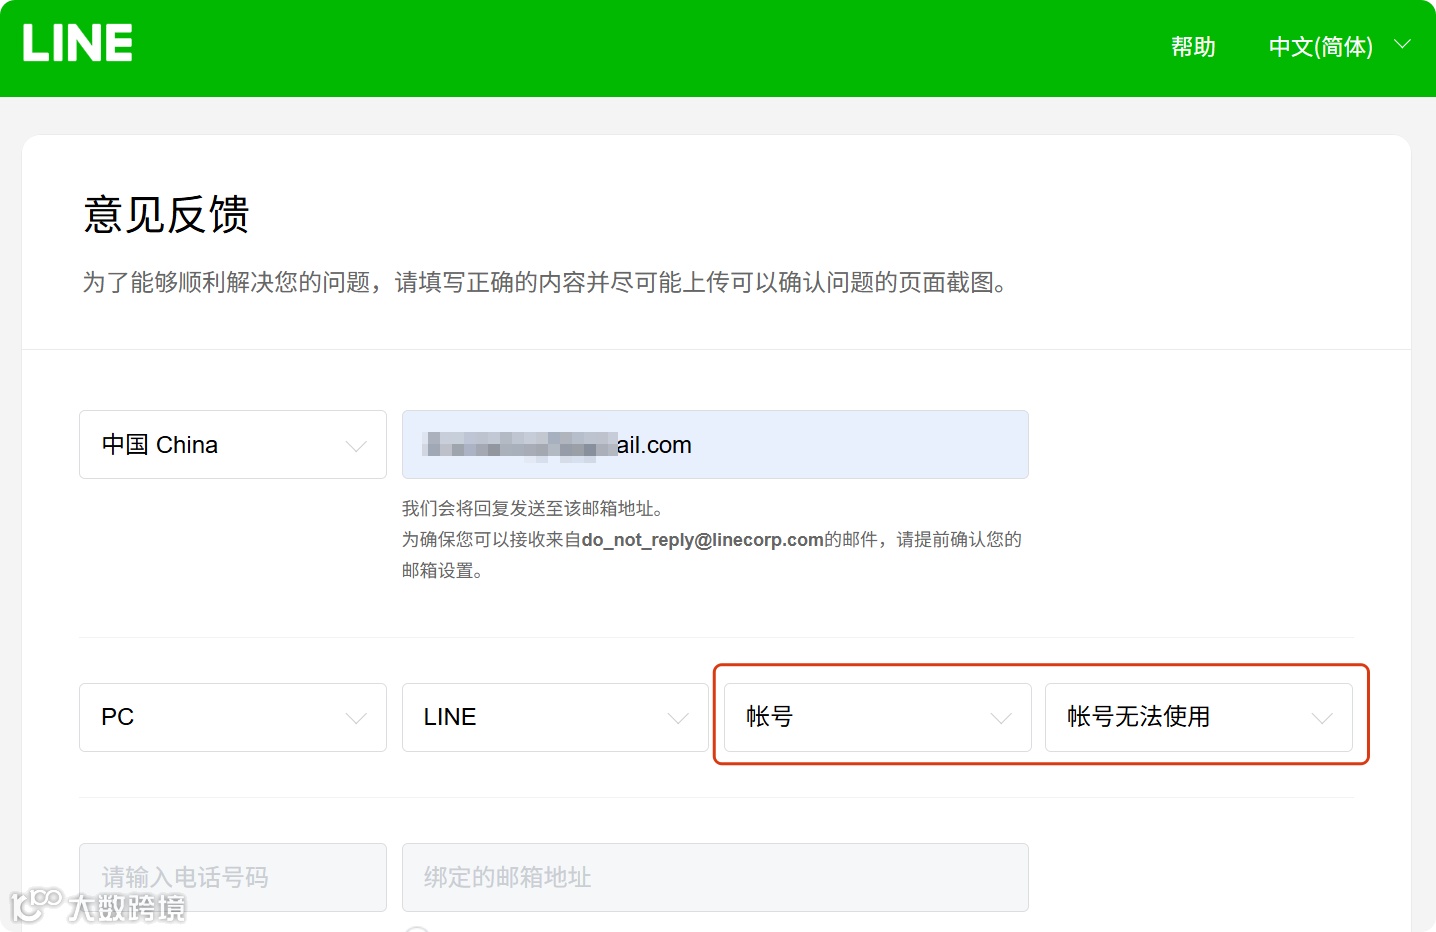Click the LINE logo in header
Image resolution: width=1436 pixels, height=932 pixels.
[78, 43]
